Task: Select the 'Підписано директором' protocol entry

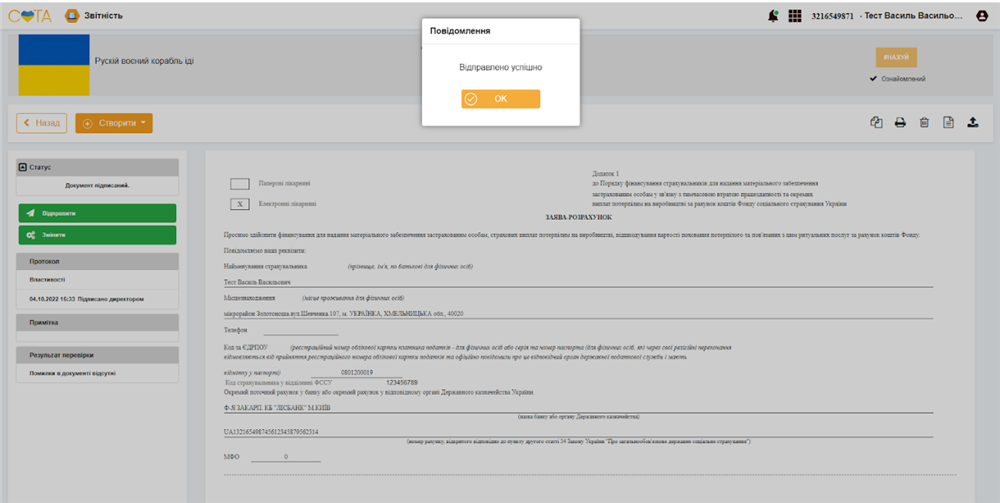Action: (97, 299)
